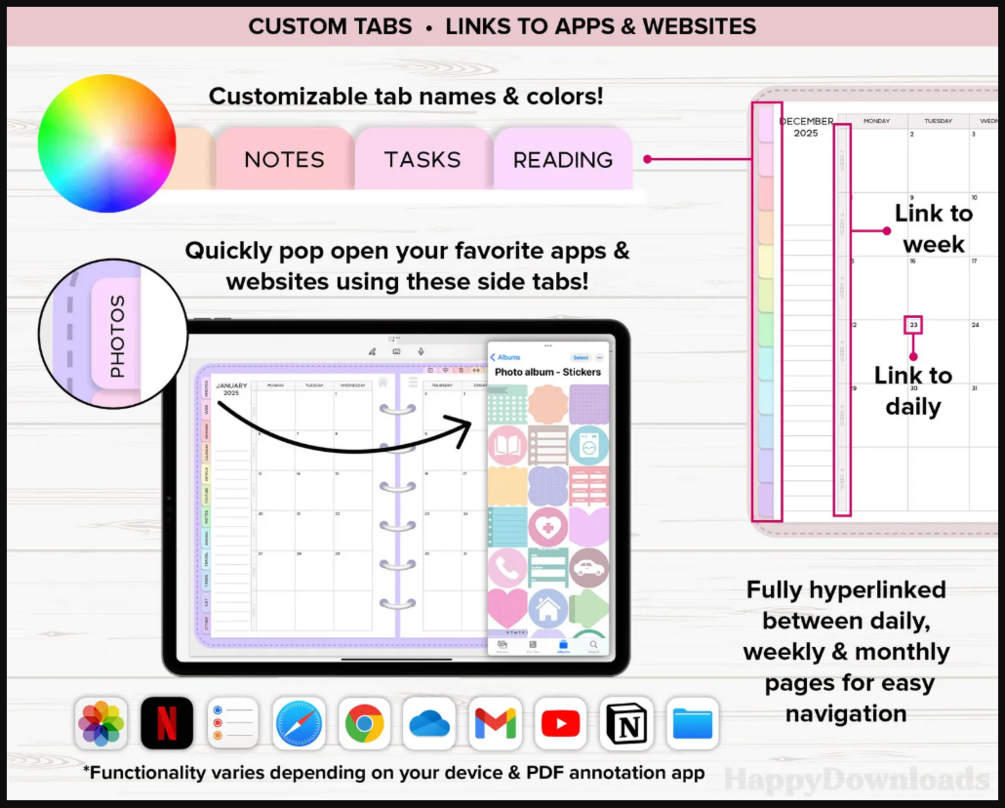Open the blue Files folder icon
The image size is (1005, 808).
692,723
